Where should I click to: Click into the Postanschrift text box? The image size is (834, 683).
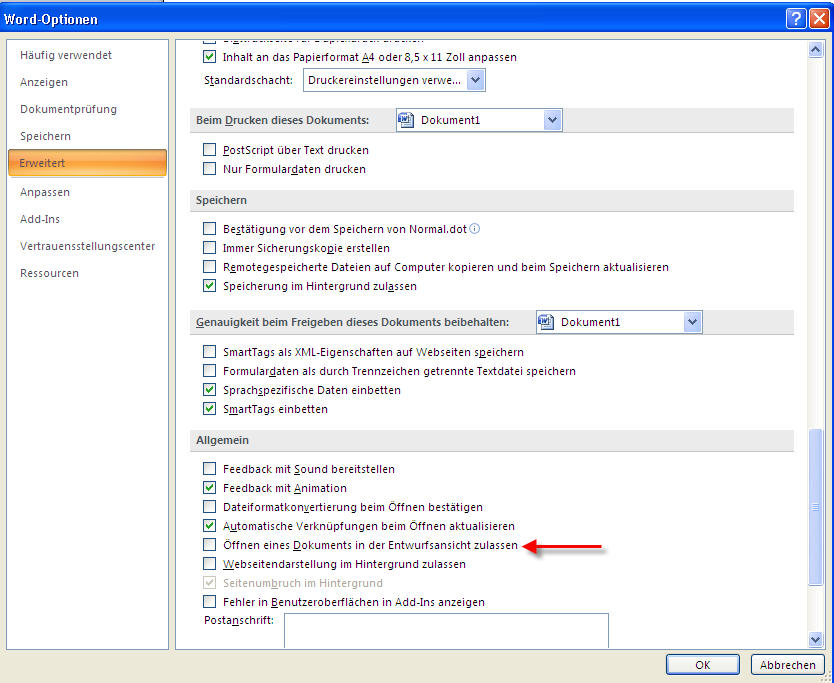tap(446, 631)
